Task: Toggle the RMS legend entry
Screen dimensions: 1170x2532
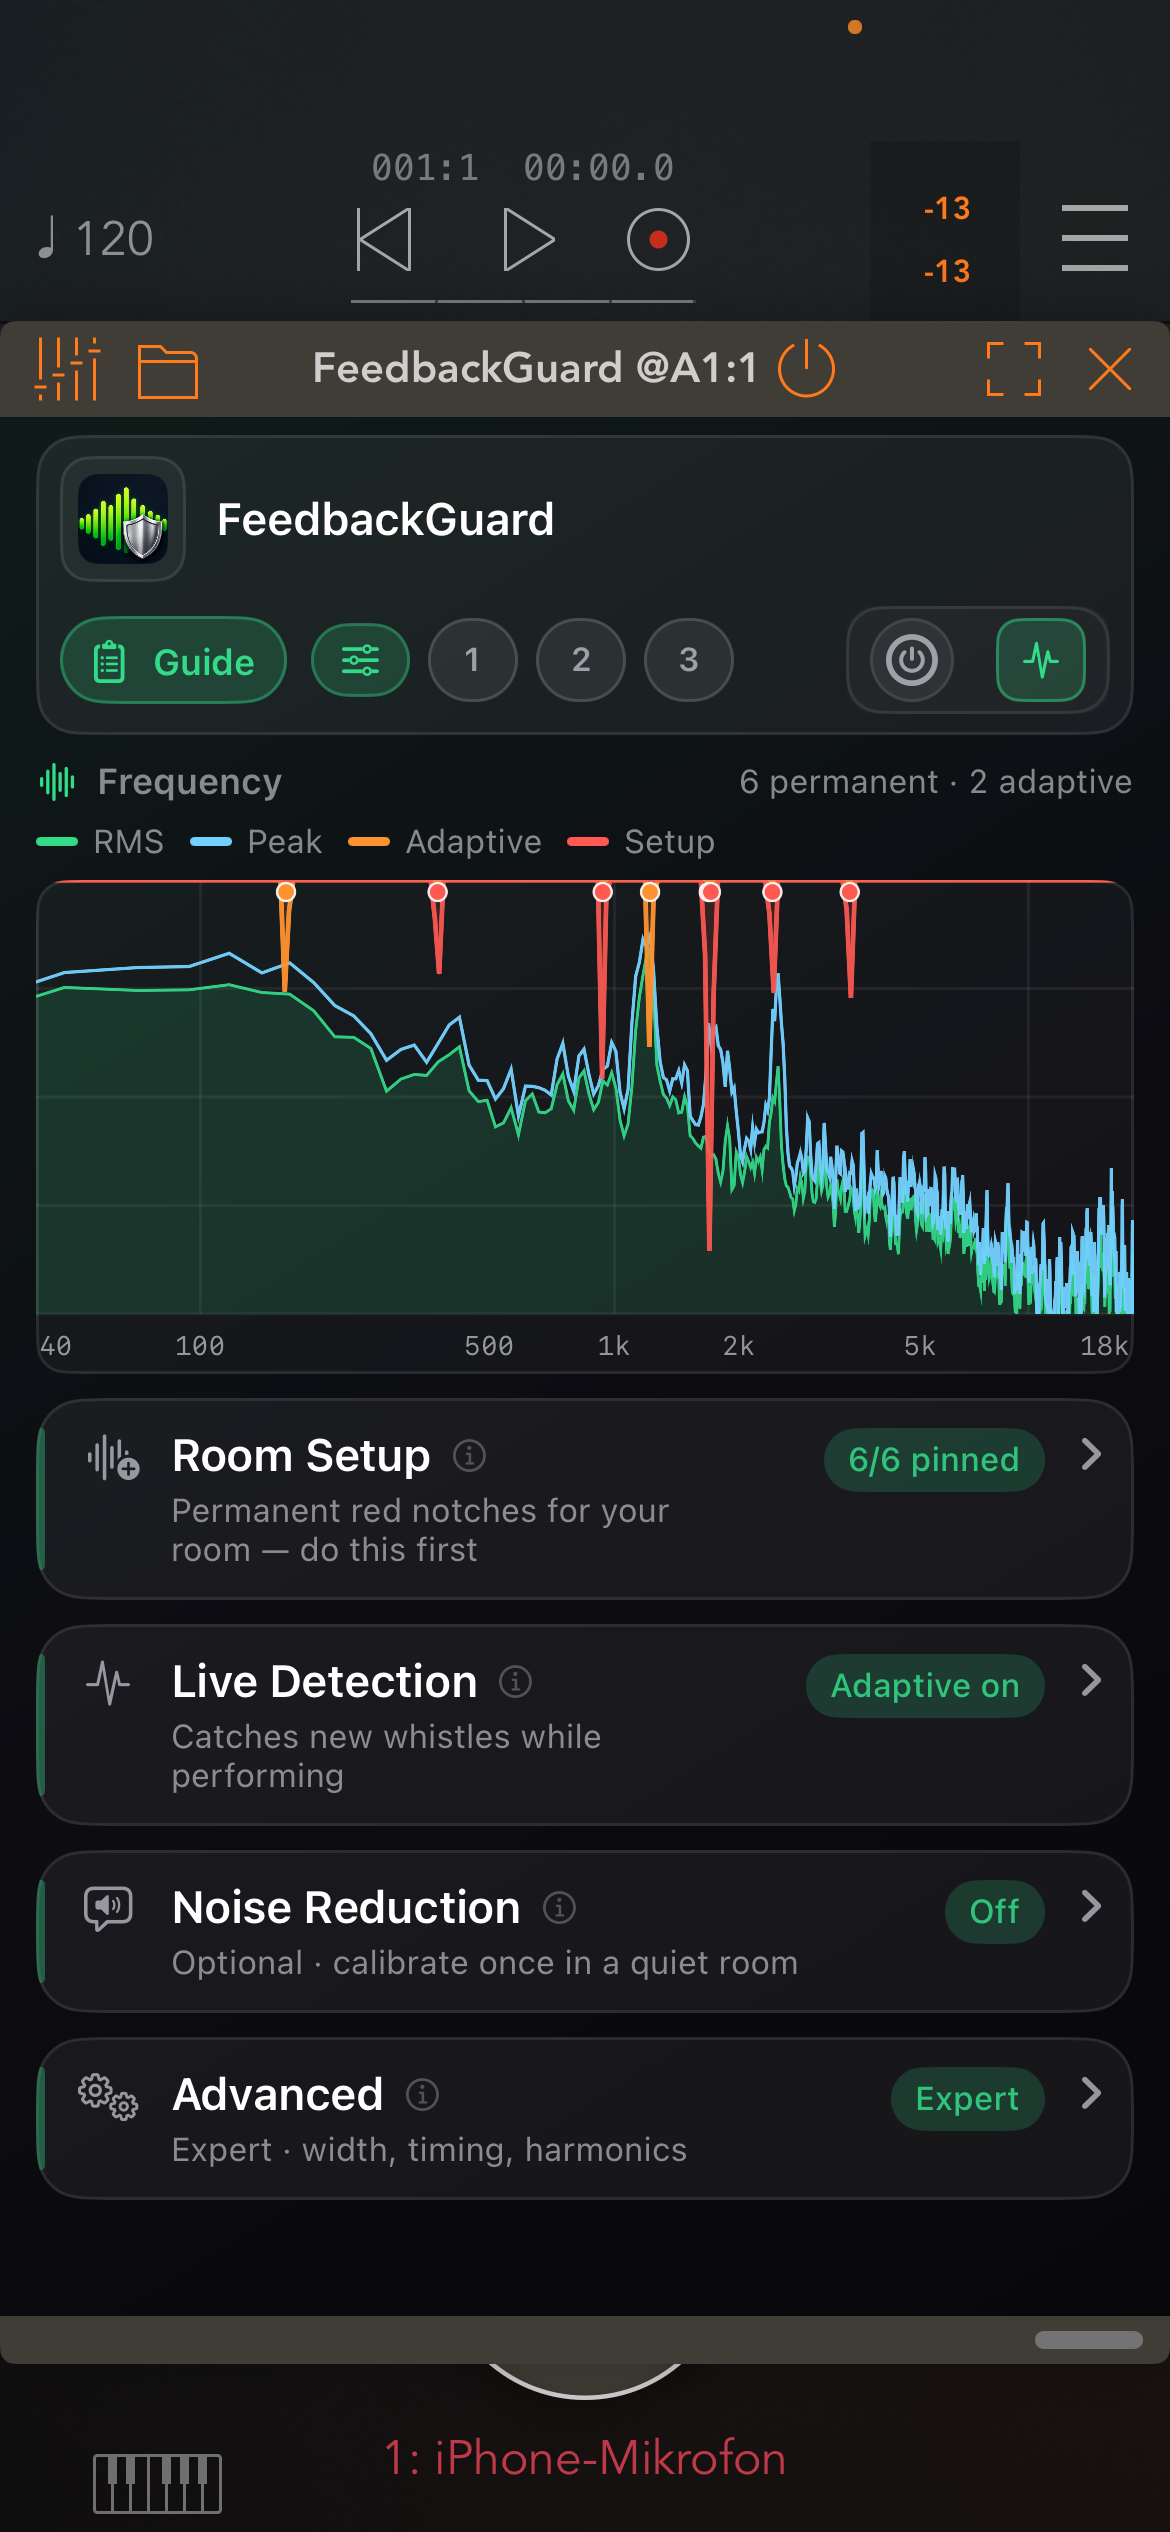Action: (x=100, y=841)
